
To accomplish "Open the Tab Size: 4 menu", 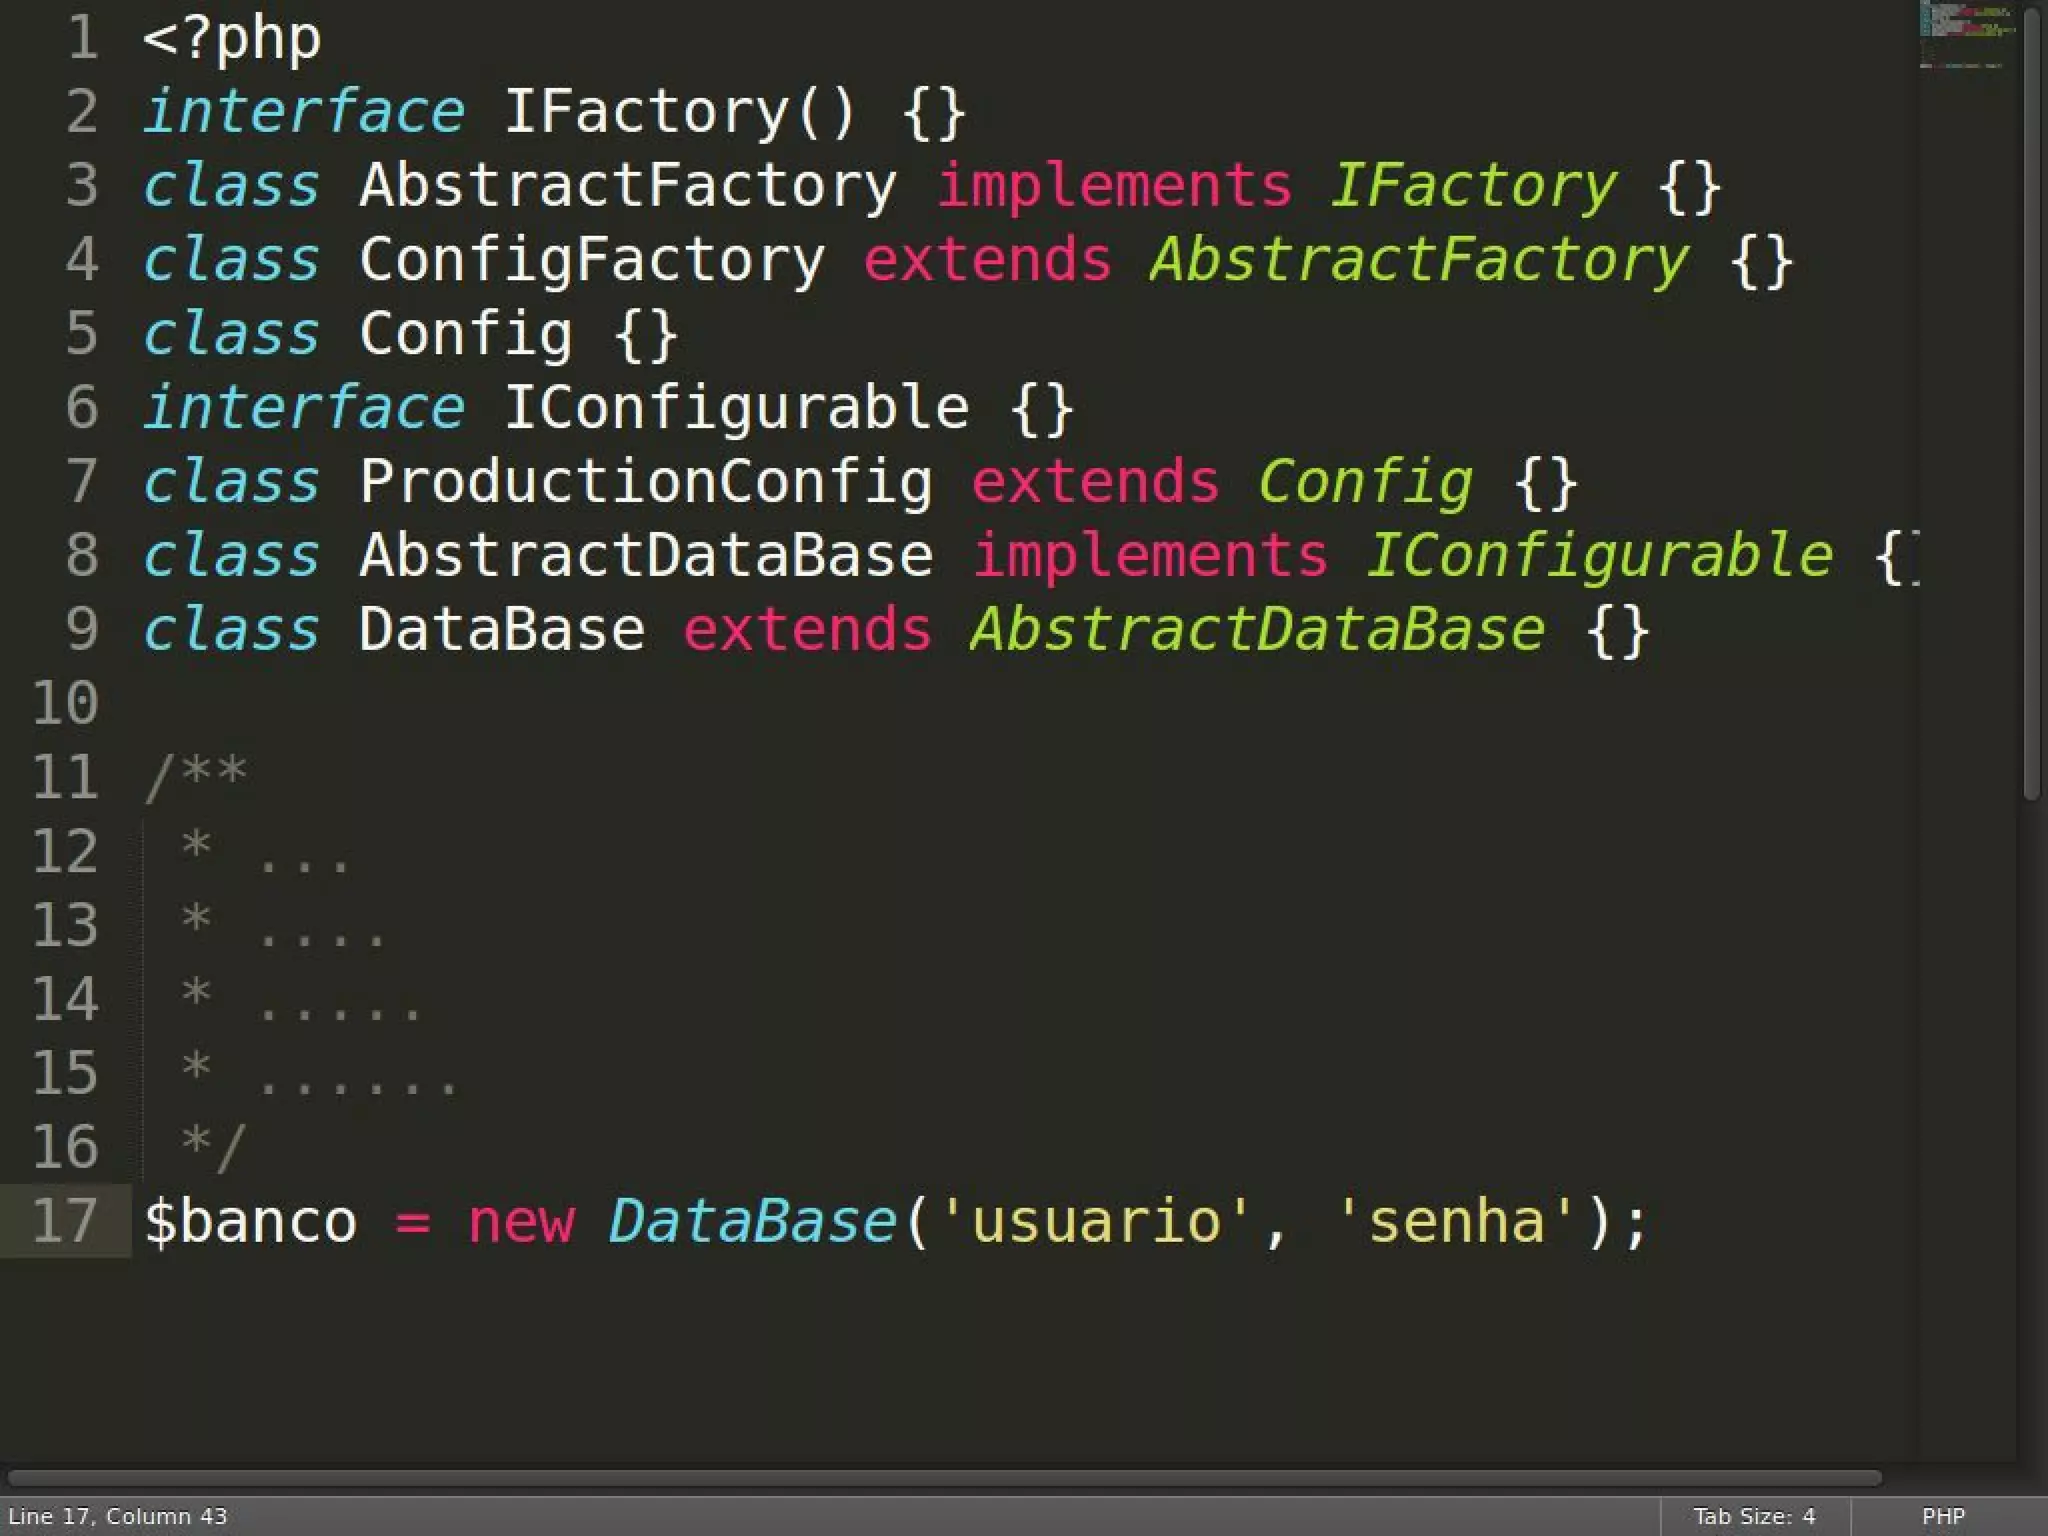I will 1753,1516.
